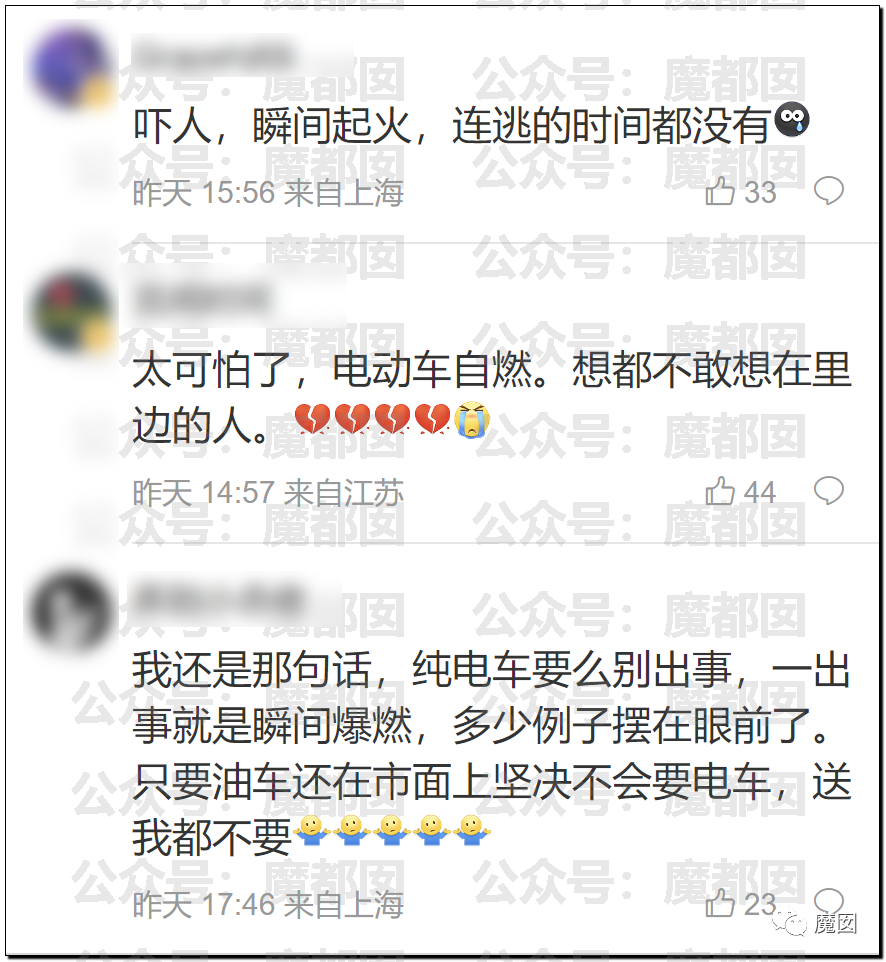
Task: Click the timestamp 昨天 14:57 来自江苏
Action: tap(268, 493)
